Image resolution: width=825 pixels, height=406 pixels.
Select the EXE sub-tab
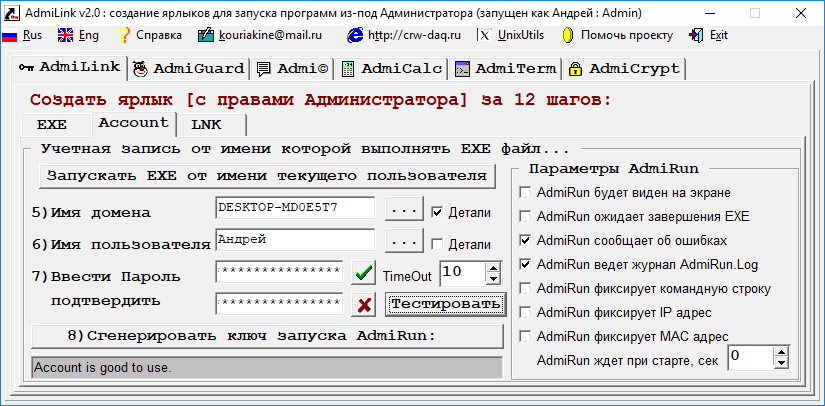pyautogui.click(x=56, y=125)
